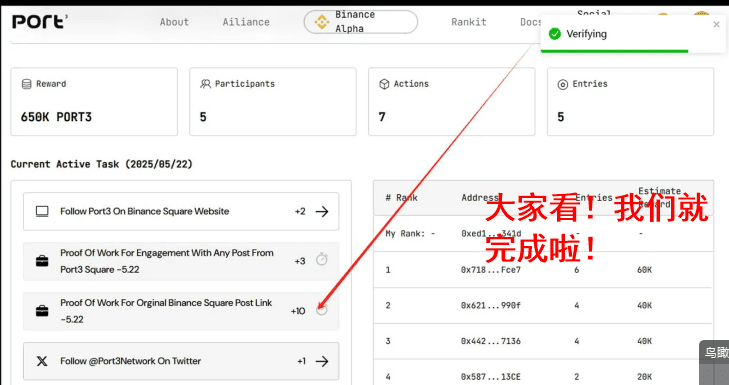Click the 20K estimate reward cell
The width and height of the screenshot is (729, 385).
(644, 377)
